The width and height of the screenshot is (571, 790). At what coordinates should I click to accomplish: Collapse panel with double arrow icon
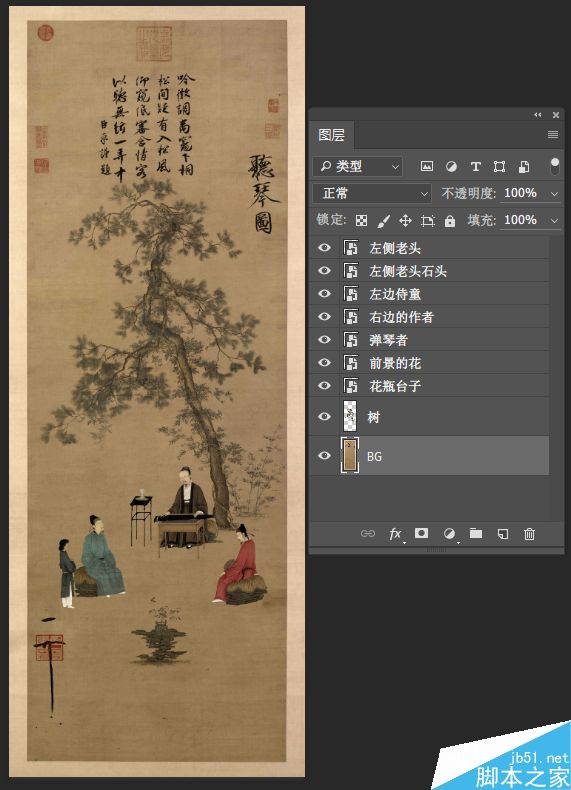[538, 115]
